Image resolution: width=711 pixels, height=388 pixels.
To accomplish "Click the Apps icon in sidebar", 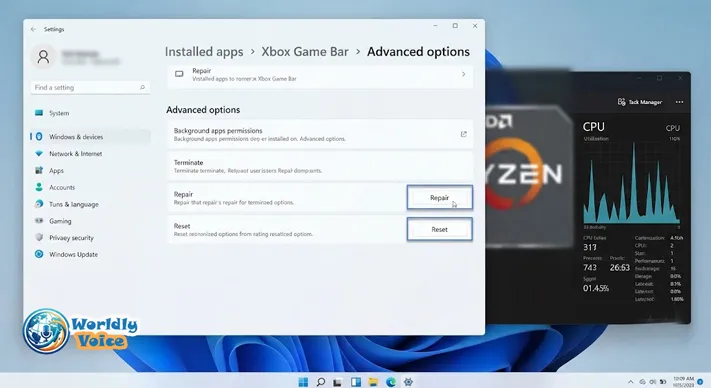I will point(39,170).
